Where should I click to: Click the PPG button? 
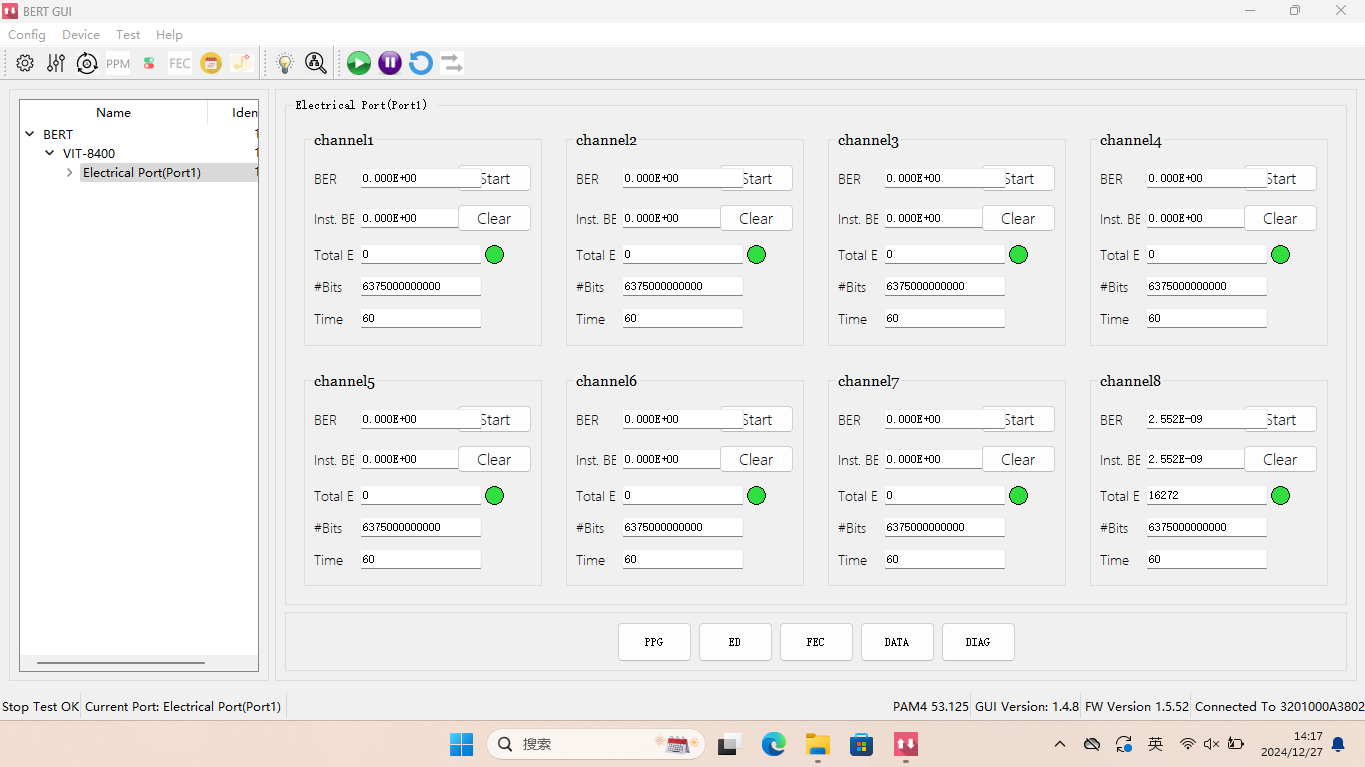(x=654, y=642)
